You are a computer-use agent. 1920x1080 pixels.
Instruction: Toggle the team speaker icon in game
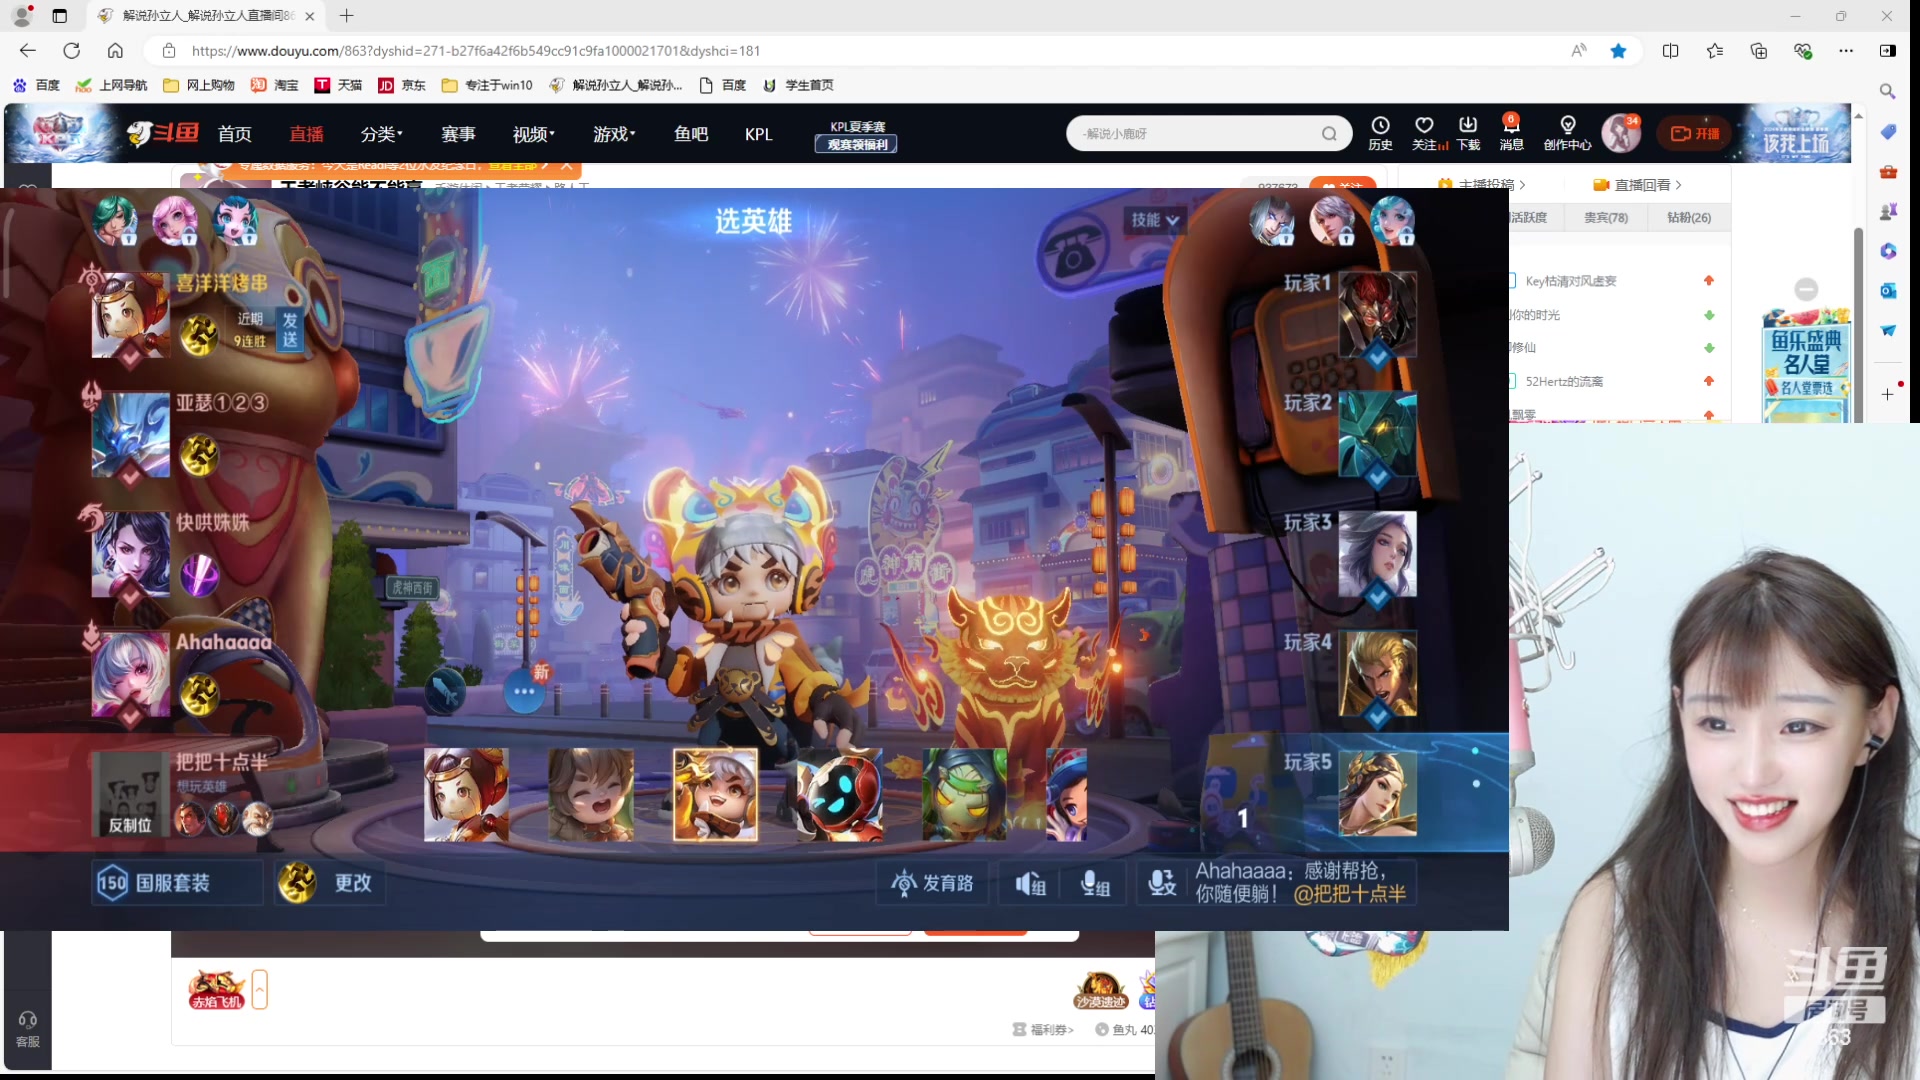[1030, 883]
